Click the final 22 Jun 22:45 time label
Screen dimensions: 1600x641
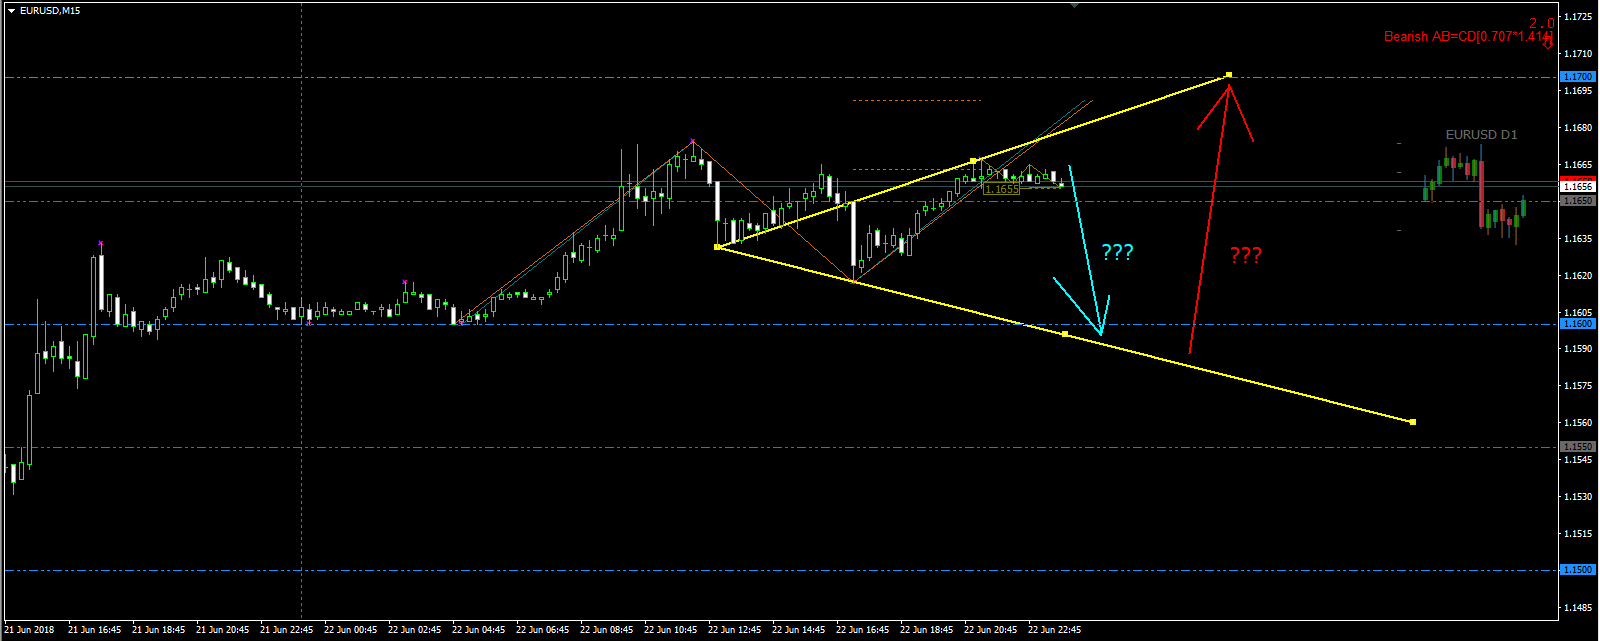point(1054,630)
